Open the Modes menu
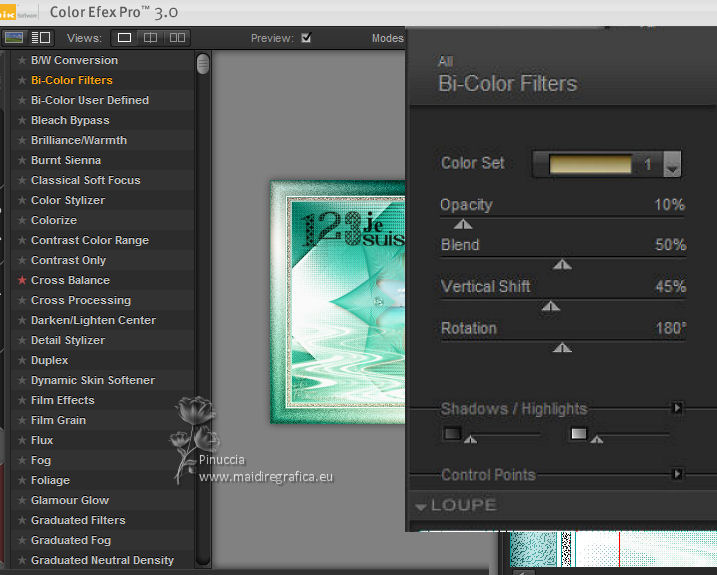Screen dimensions: 717x575 (387, 38)
